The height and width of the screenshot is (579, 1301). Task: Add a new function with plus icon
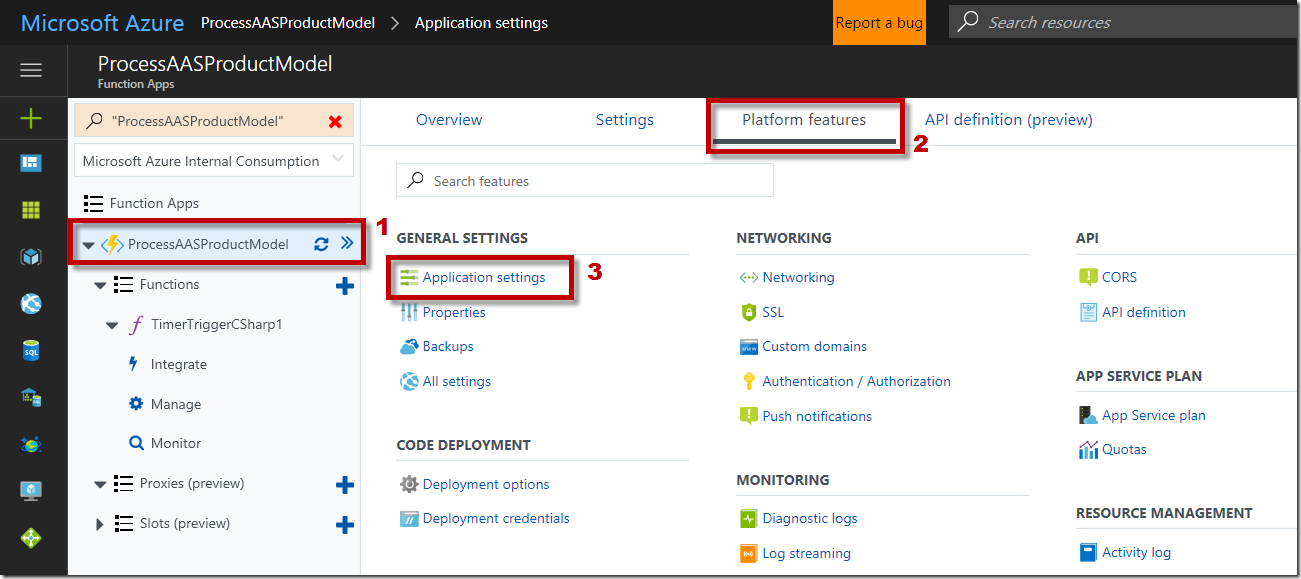coord(344,286)
